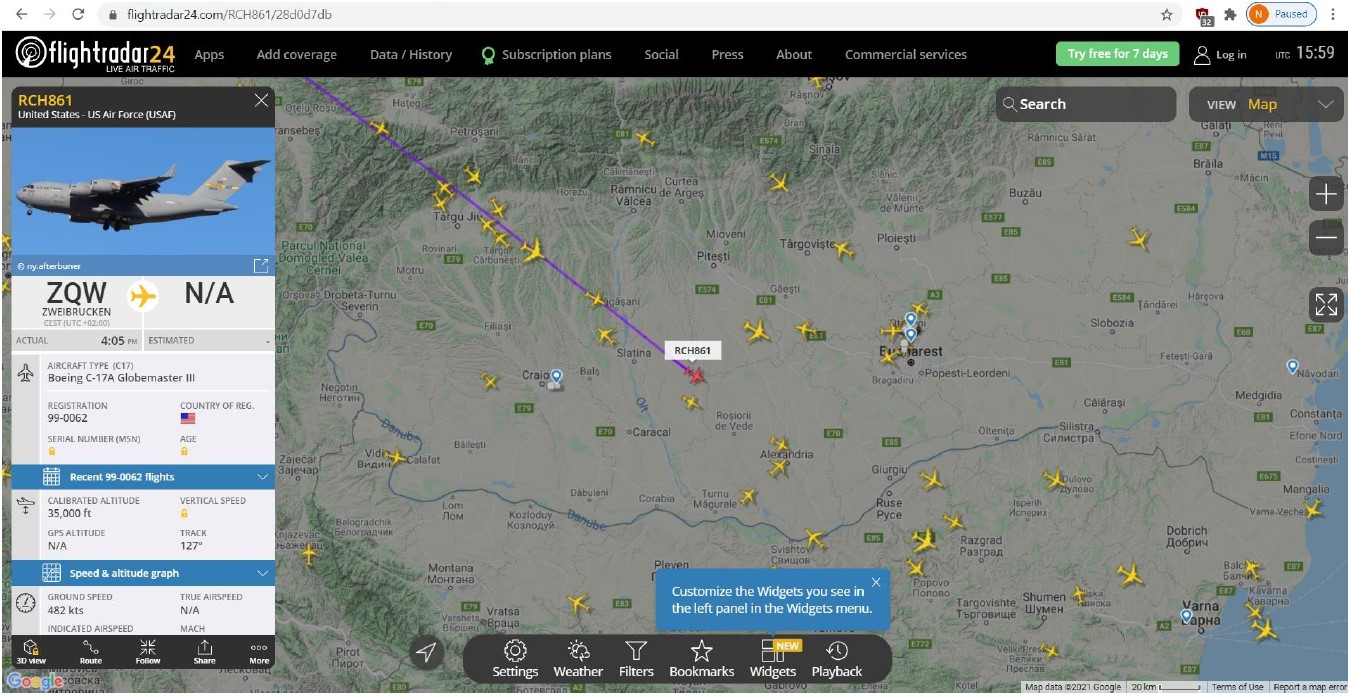Expand Speed & altitude graph section
The width and height of the screenshot is (1348, 696).
click(143, 573)
